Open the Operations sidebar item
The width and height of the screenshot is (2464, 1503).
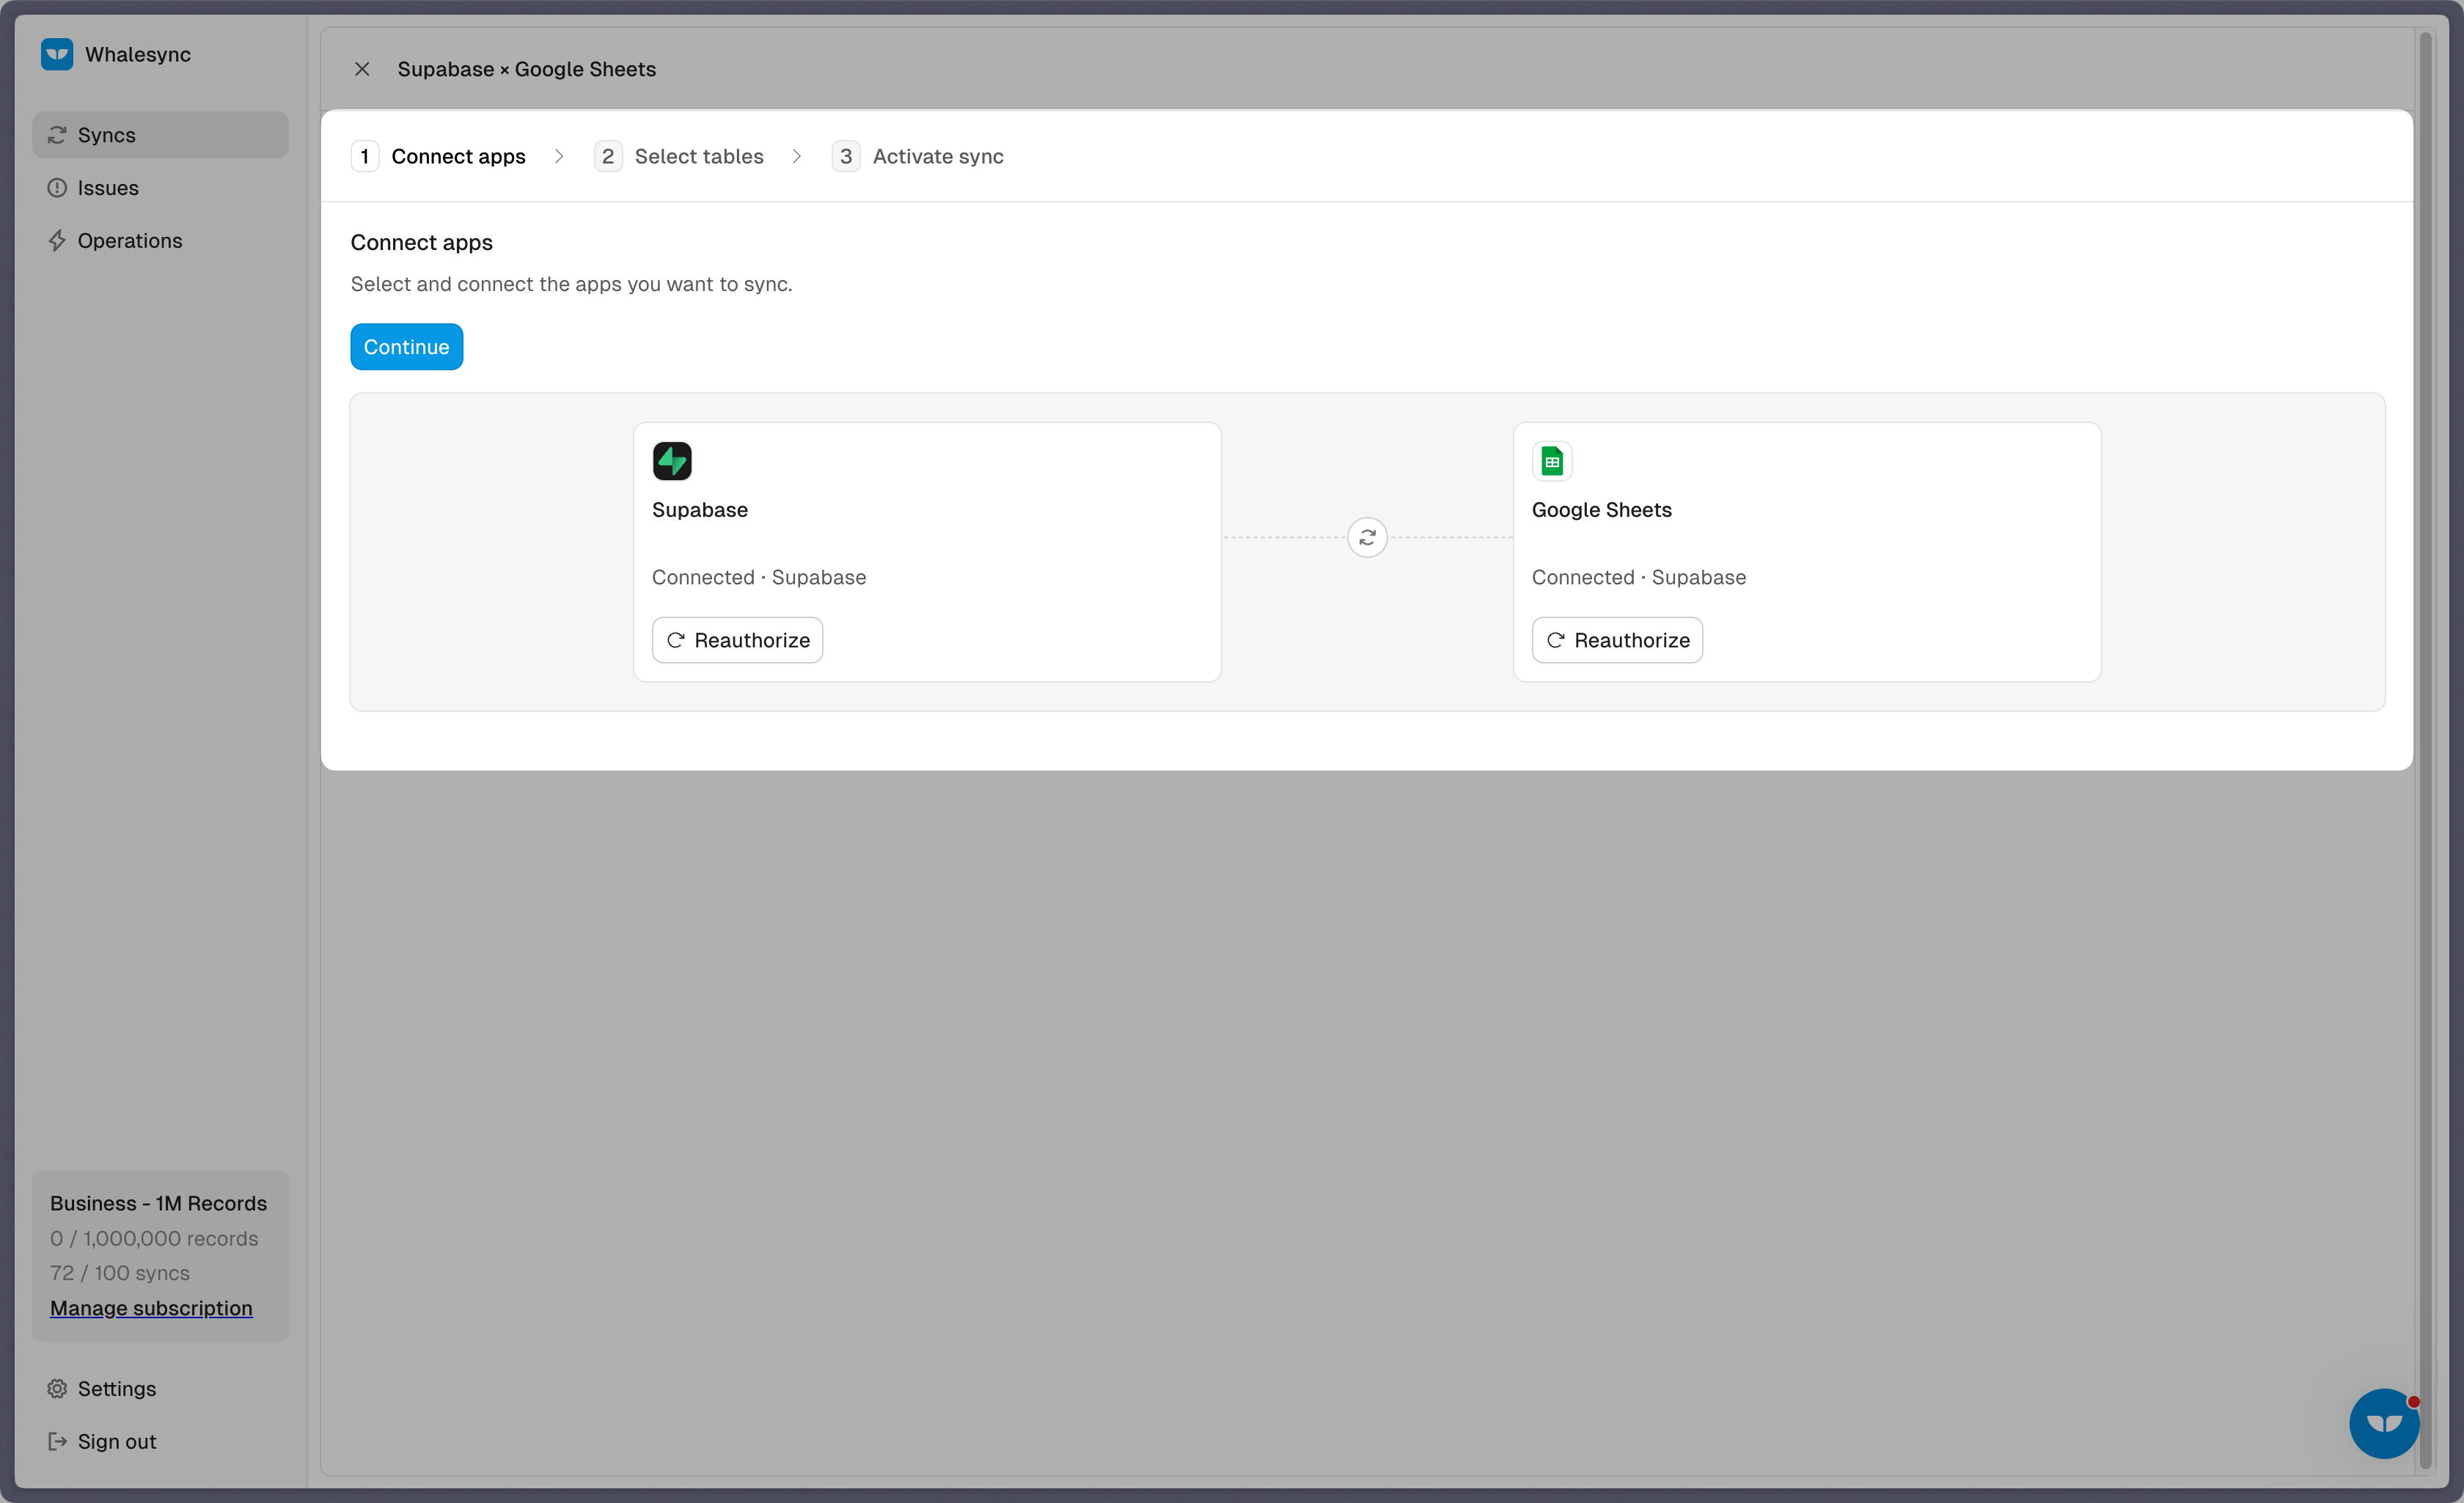coord(160,241)
